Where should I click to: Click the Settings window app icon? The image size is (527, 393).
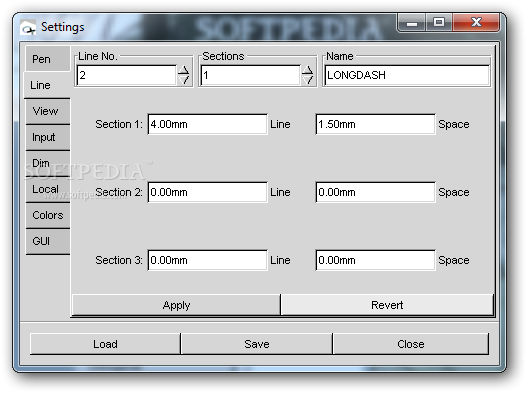(x=28, y=28)
